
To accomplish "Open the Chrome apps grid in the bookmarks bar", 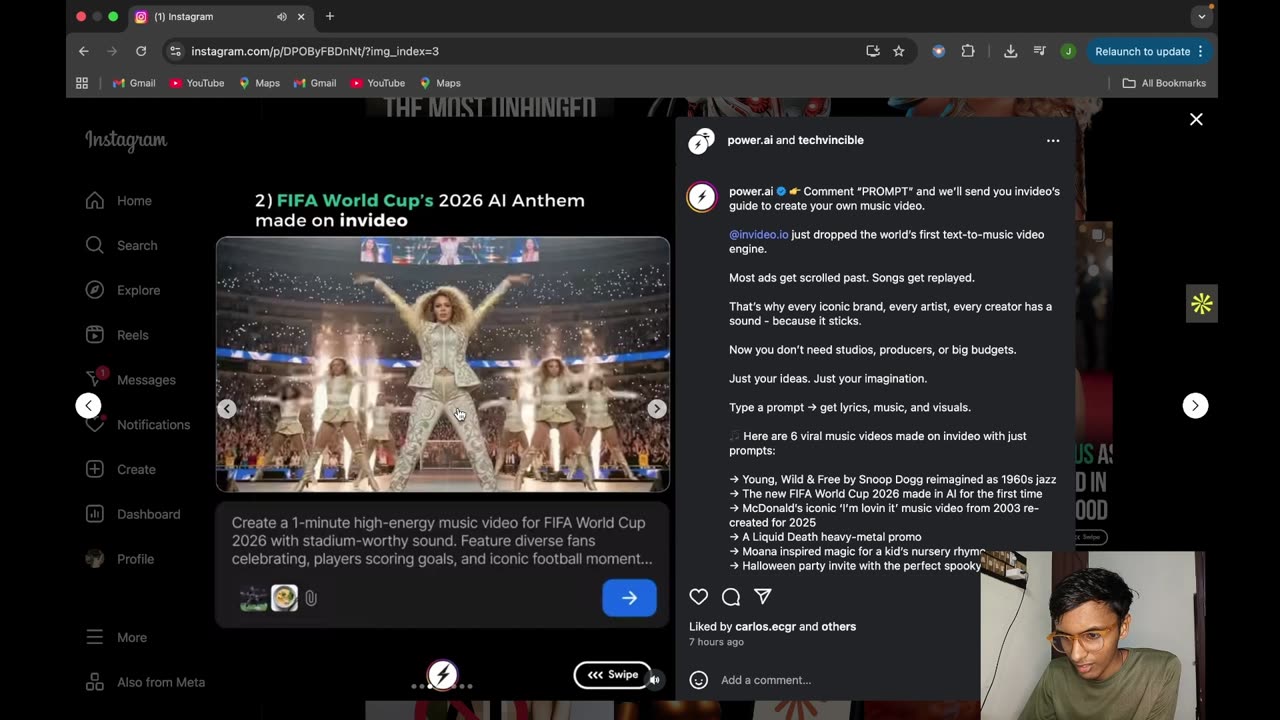I will coord(82,83).
